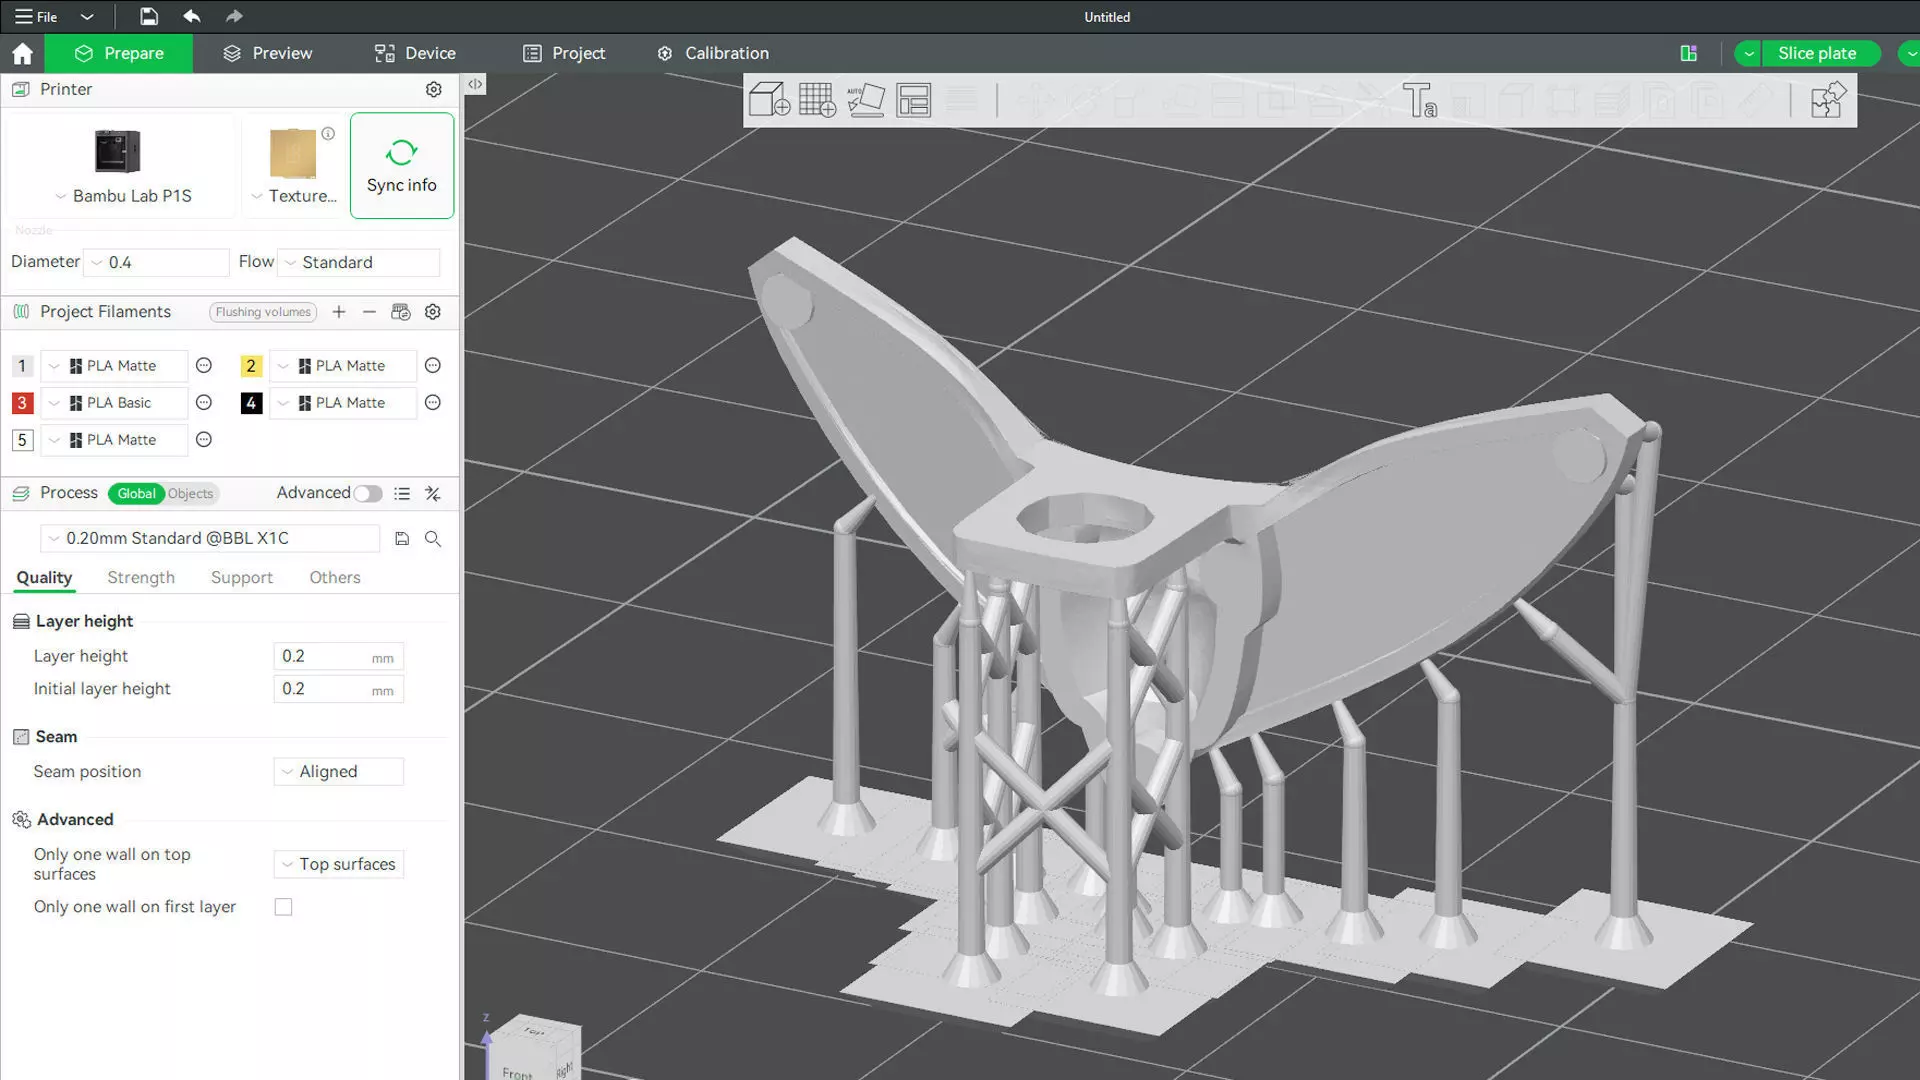Toggle the Advanced settings switch

368,494
